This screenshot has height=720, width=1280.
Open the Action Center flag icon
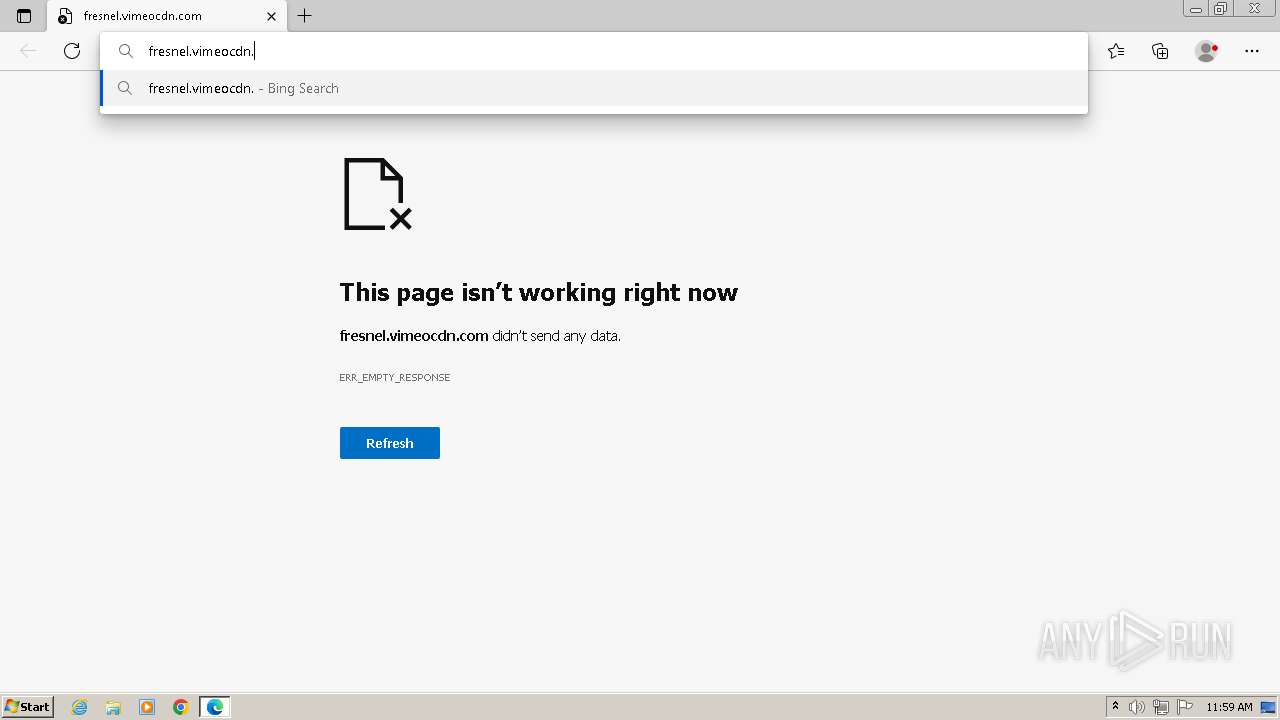pos(1185,707)
